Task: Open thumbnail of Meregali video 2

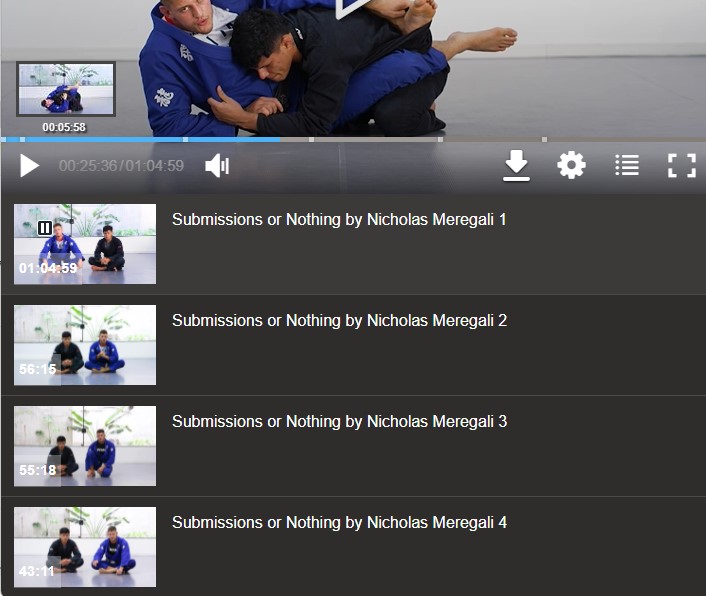Action: (85, 345)
